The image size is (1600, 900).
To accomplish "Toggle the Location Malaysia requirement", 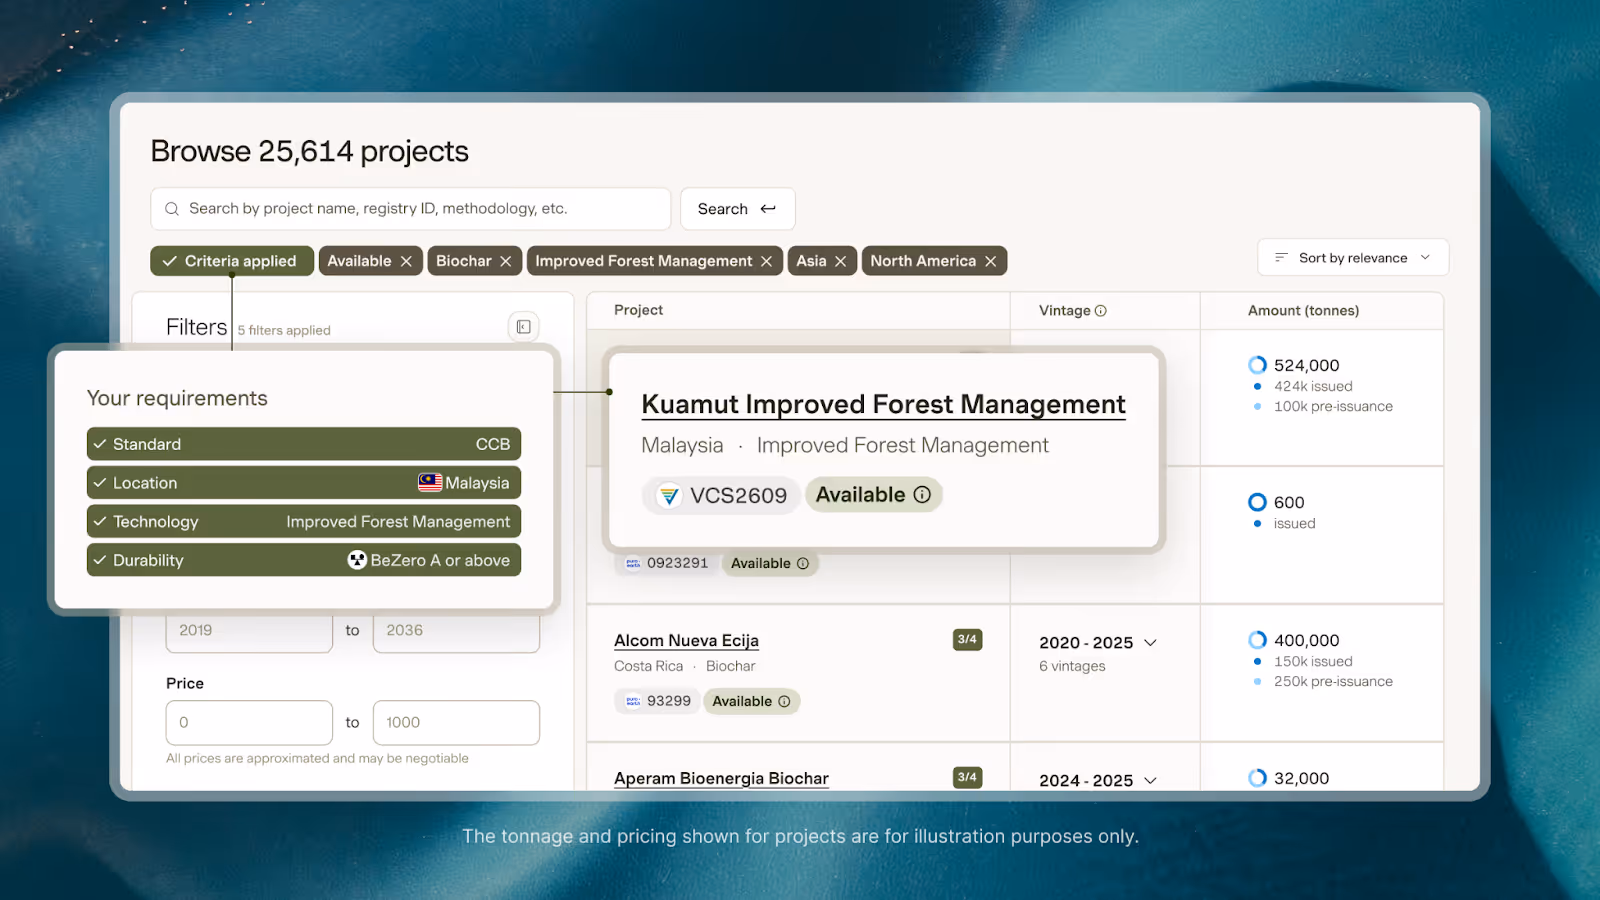I will coord(304,483).
